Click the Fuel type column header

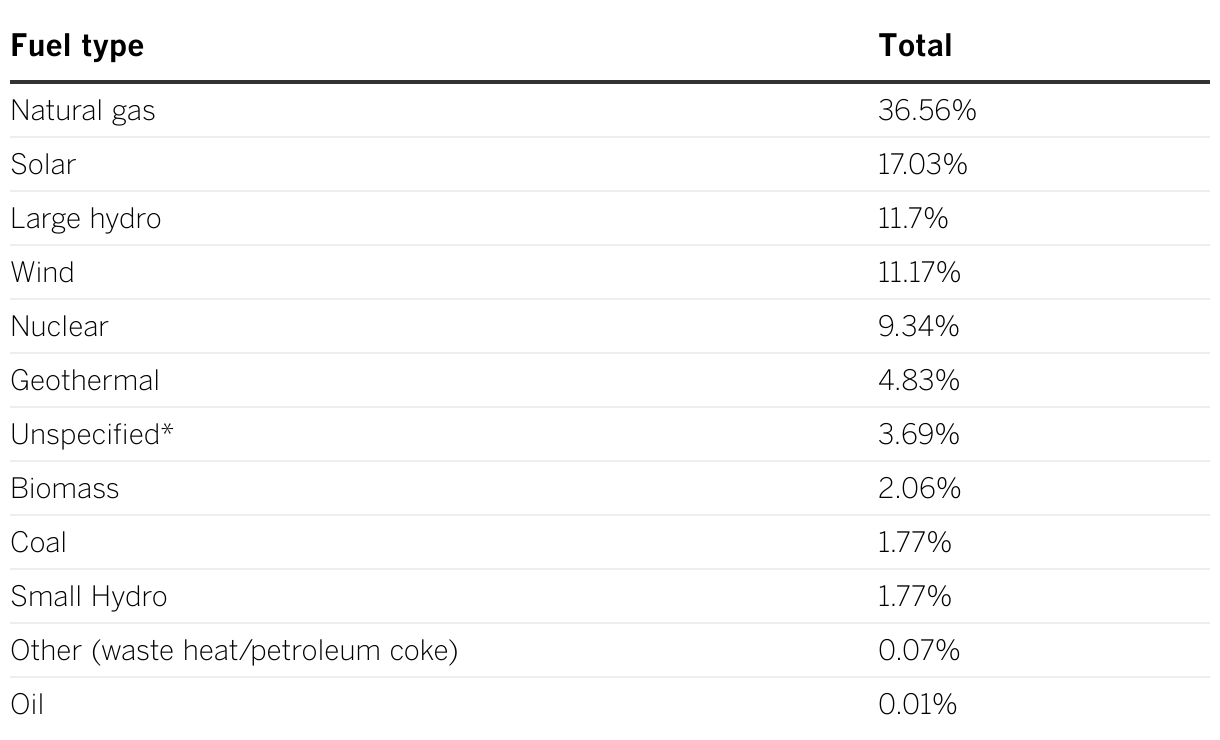click(x=77, y=46)
